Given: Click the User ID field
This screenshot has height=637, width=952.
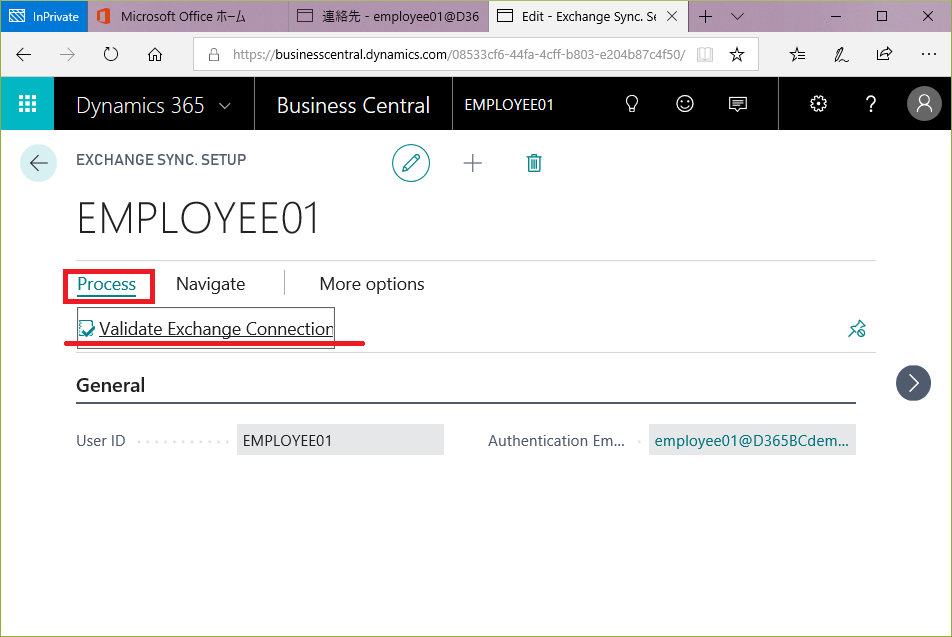Looking at the screenshot, I should click(340, 440).
